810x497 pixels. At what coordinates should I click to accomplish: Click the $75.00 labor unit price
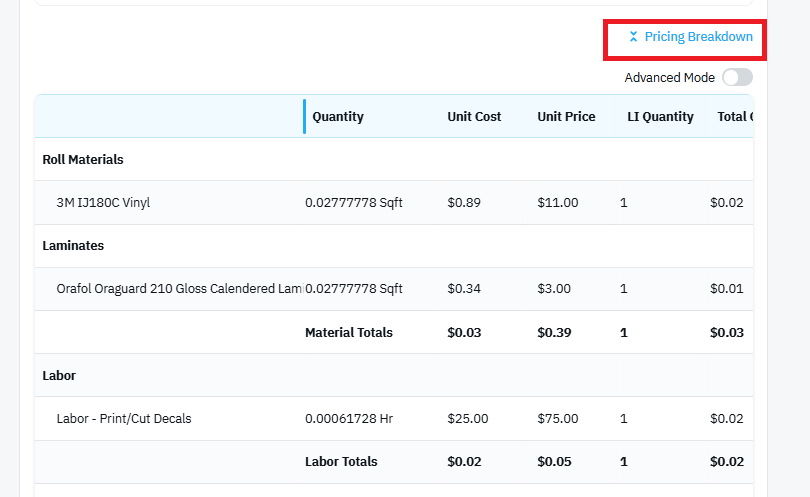[557, 418]
